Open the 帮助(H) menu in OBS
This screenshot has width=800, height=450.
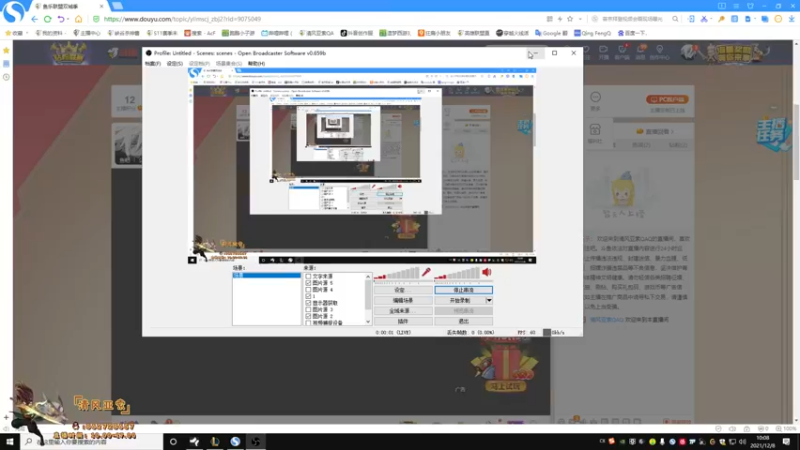pyautogui.click(x=256, y=64)
